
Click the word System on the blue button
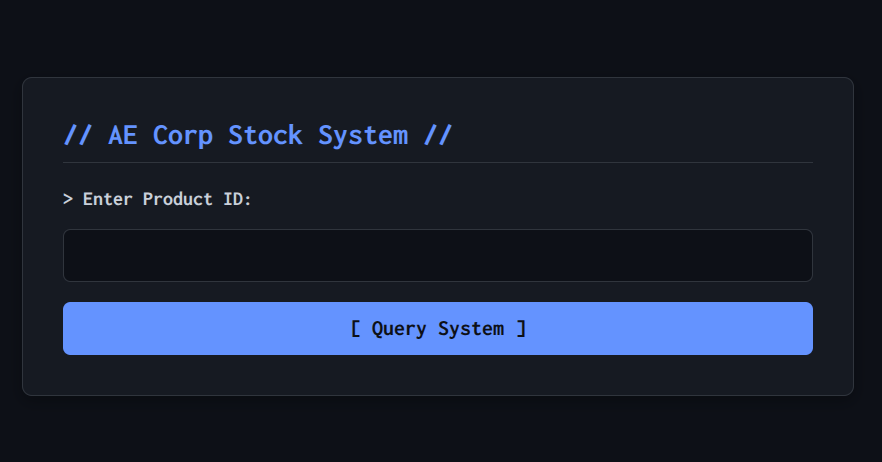click(x=471, y=328)
